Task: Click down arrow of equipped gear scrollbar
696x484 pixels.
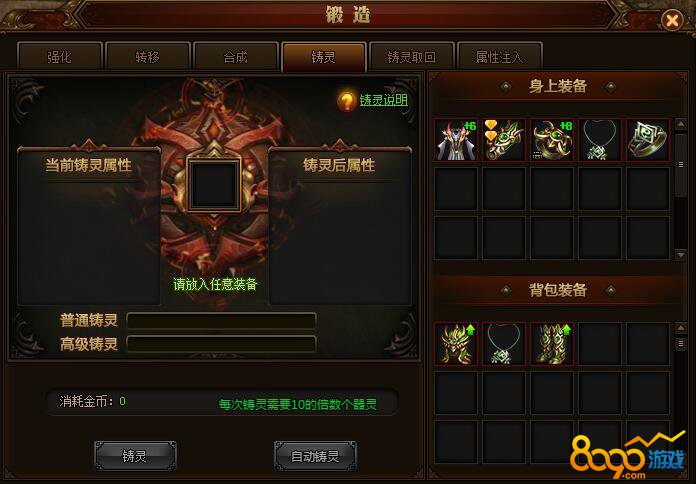Action: click(680, 255)
